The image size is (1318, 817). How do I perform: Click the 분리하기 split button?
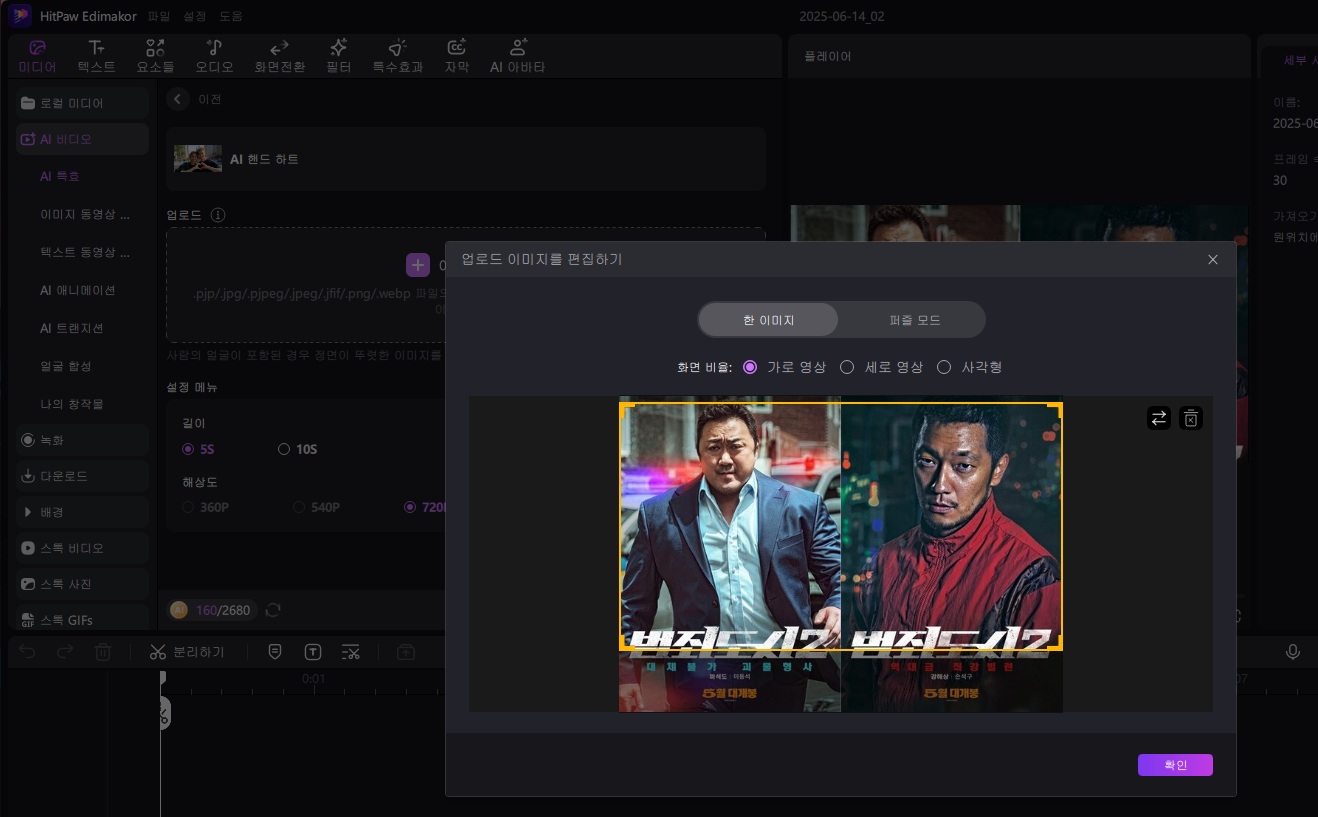pos(186,652)
